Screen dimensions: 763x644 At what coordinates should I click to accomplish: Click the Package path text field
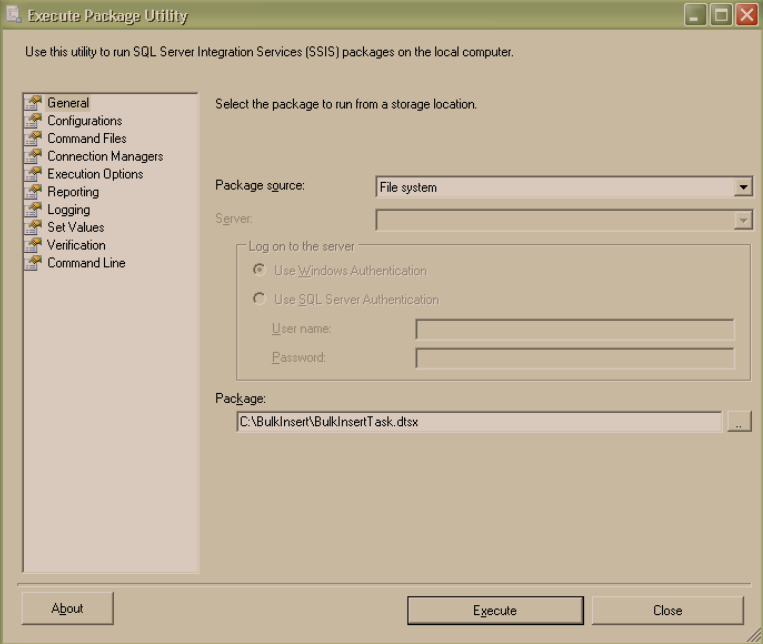click(479, 422)
